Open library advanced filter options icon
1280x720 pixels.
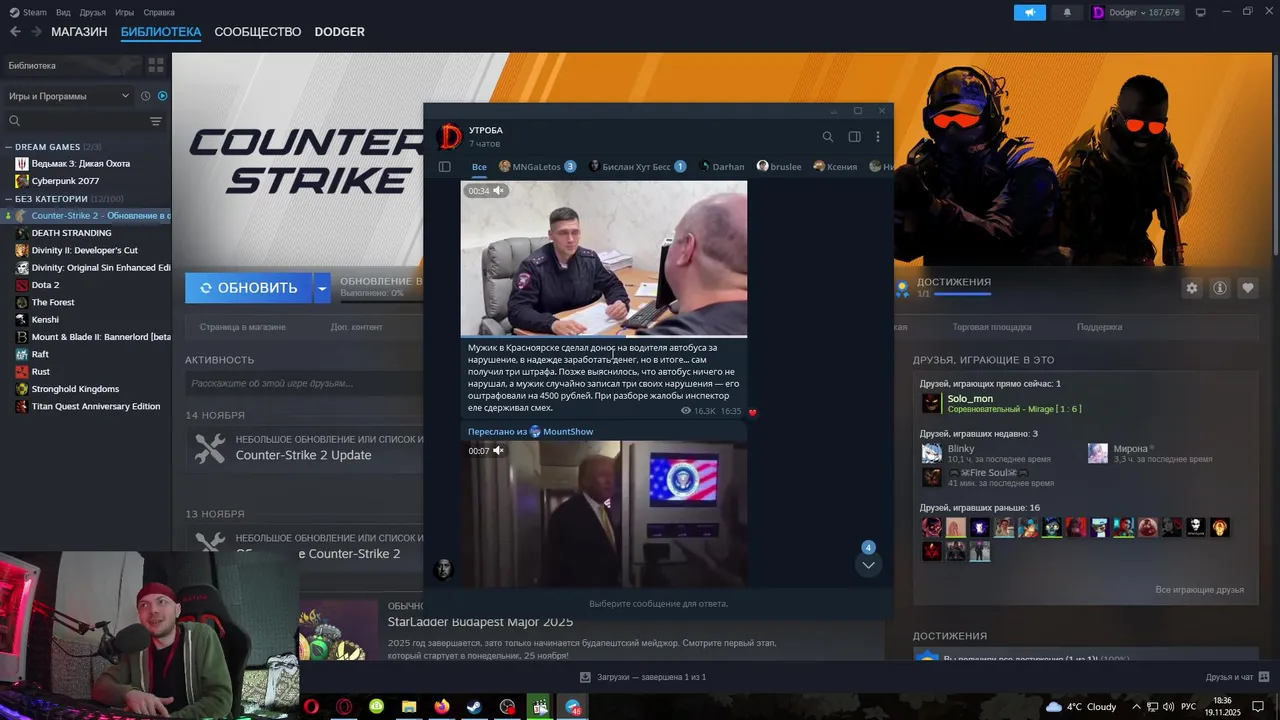pos(156,121)
